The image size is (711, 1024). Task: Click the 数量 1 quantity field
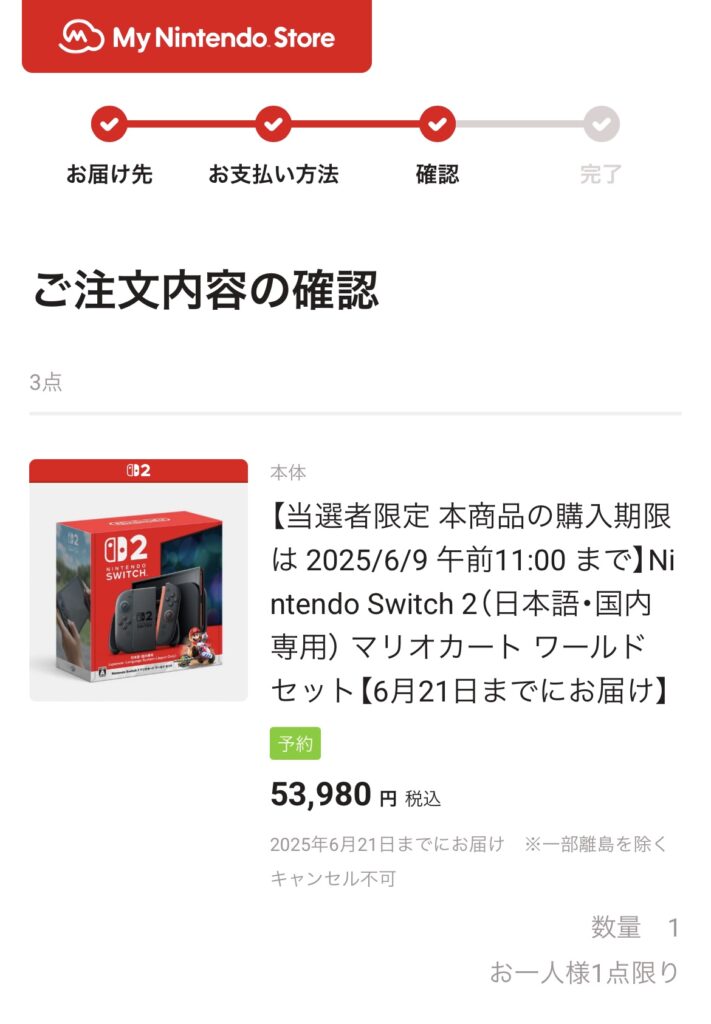[635, 927]
